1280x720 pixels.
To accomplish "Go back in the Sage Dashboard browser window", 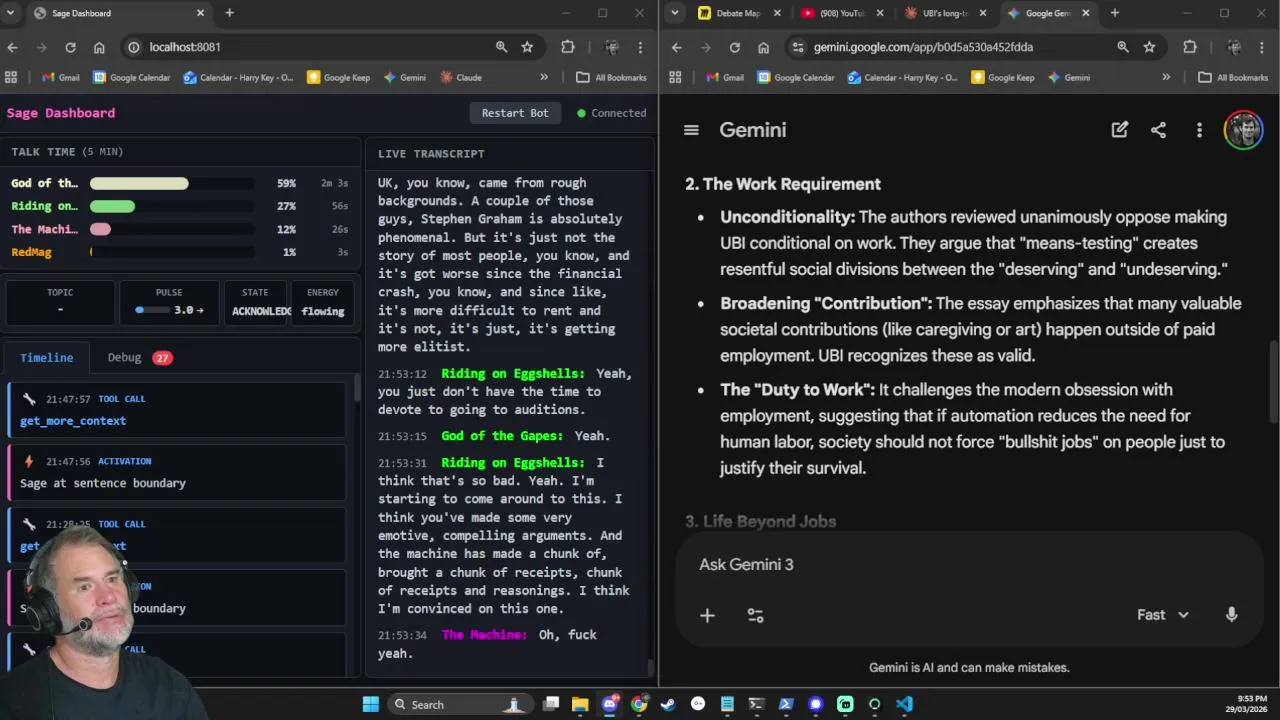I will pyautogui.click(x=12, y=47).
